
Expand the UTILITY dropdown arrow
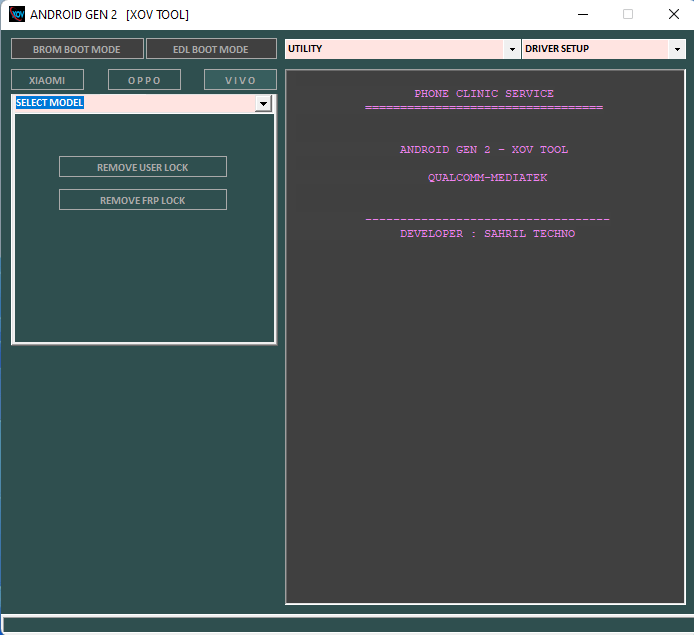(x=512, y=49)
